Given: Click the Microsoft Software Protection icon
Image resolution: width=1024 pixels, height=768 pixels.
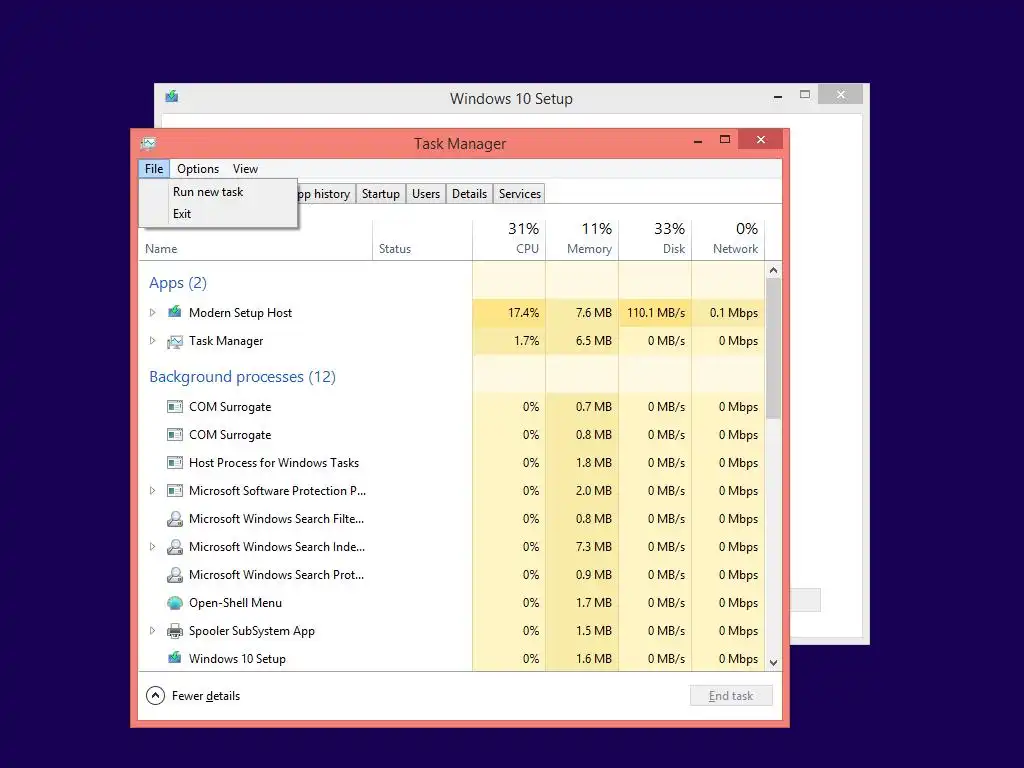Looking at the screenshot, I should pyautogui.click(x=174, y=490).
